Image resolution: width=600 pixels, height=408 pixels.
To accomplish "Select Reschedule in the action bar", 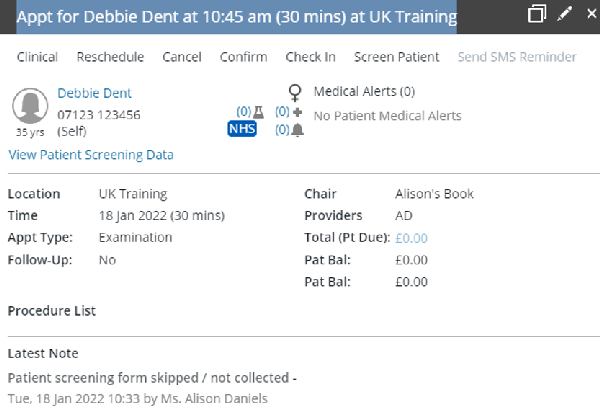I will pyautogui.click(x=110, y=57).
